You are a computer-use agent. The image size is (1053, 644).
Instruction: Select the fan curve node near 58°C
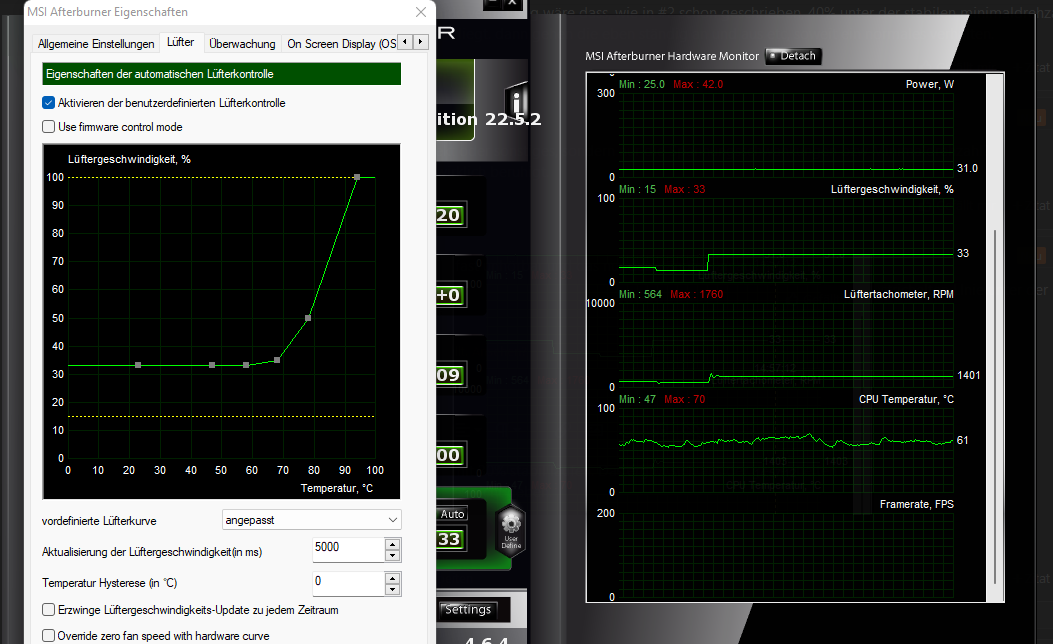(x=246, y=365)
